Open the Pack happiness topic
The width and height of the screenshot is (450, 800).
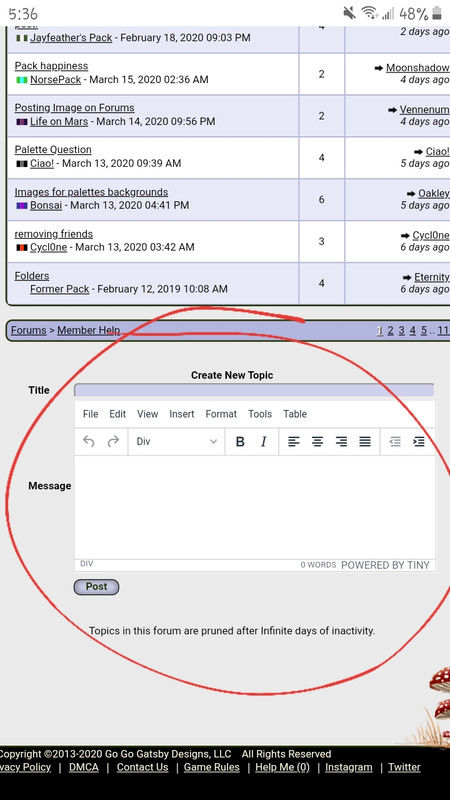(51, 66)
